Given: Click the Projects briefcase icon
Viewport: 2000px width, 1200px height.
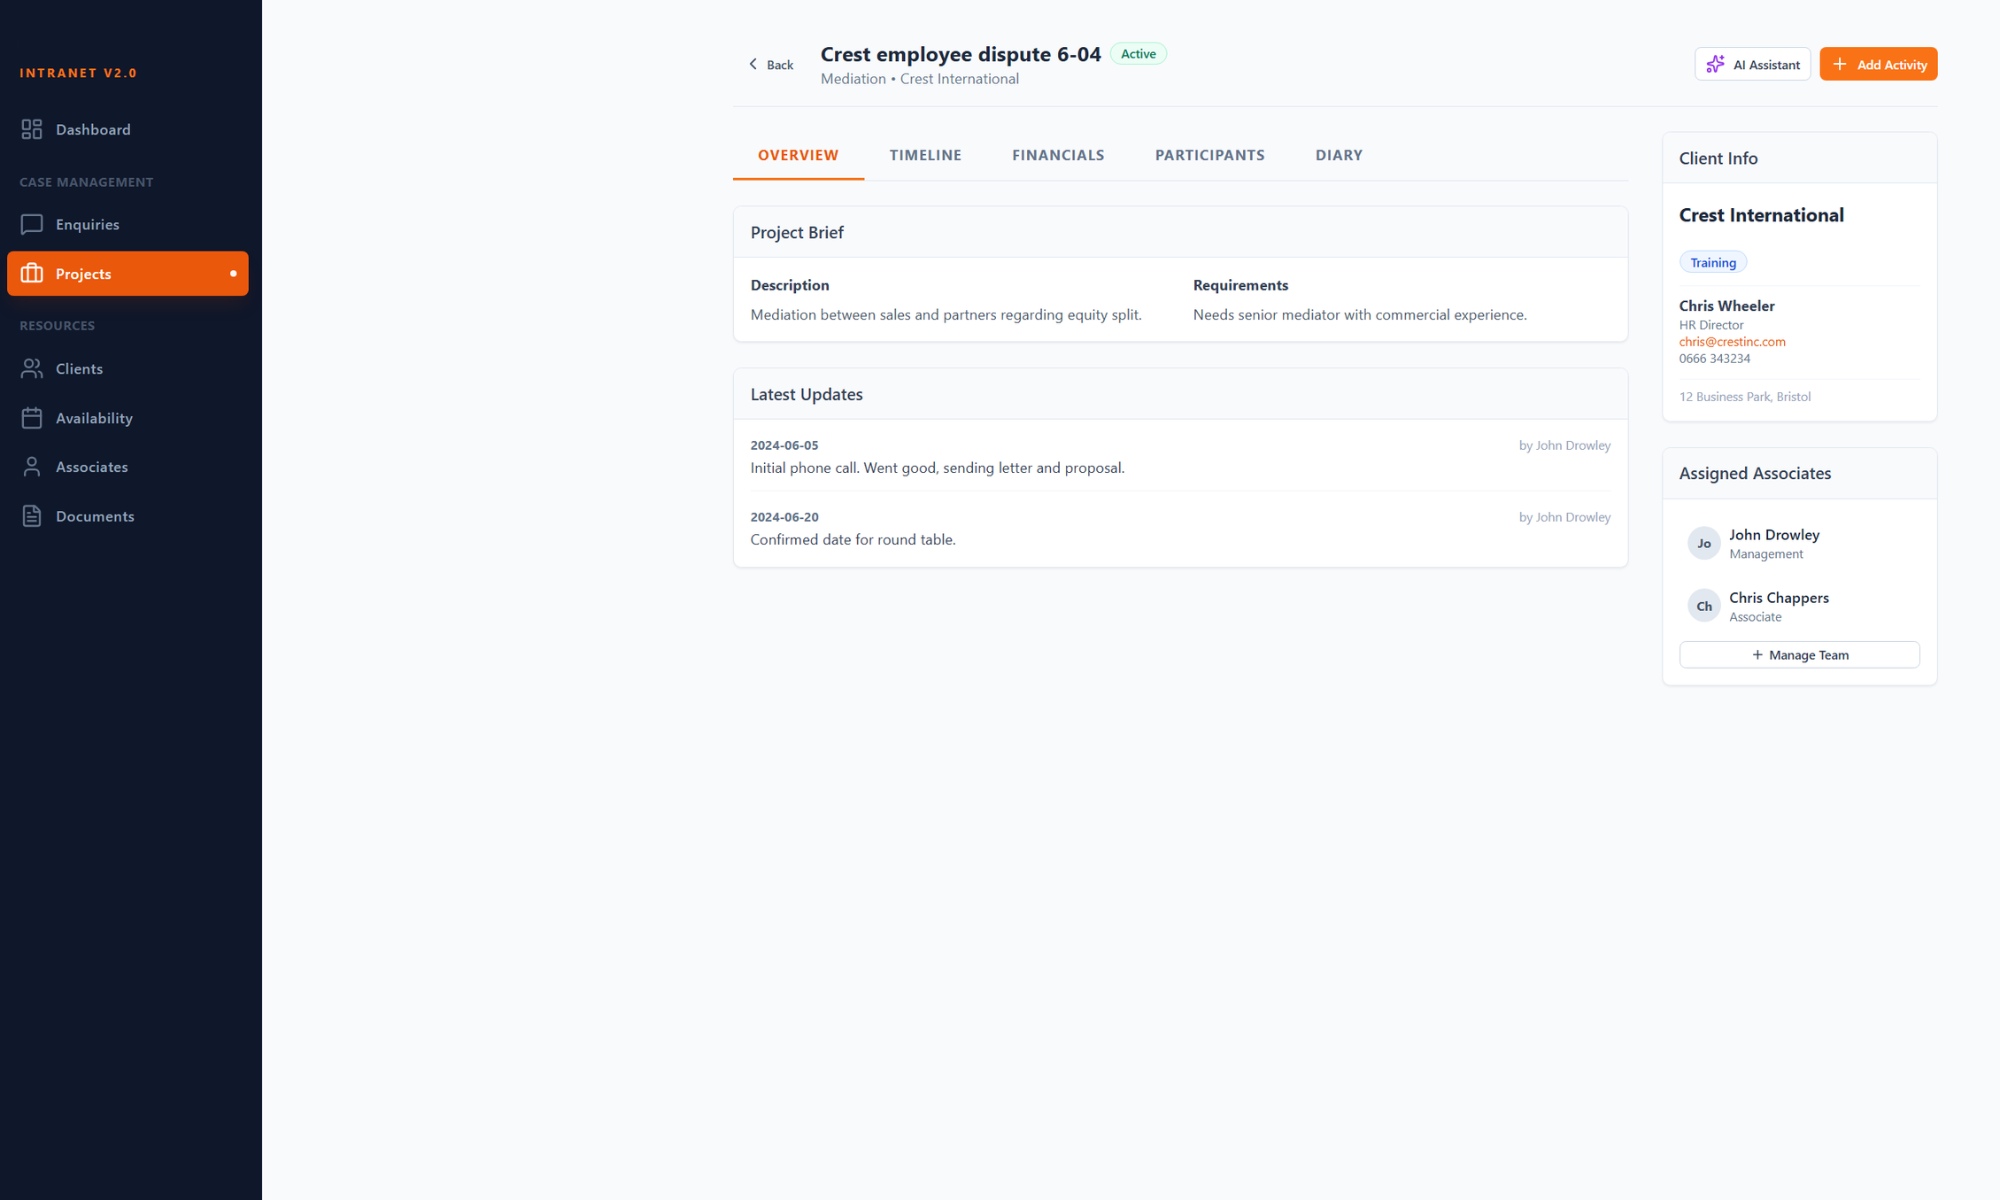Looking at the screenshot, I should click(x=32, y=273).
